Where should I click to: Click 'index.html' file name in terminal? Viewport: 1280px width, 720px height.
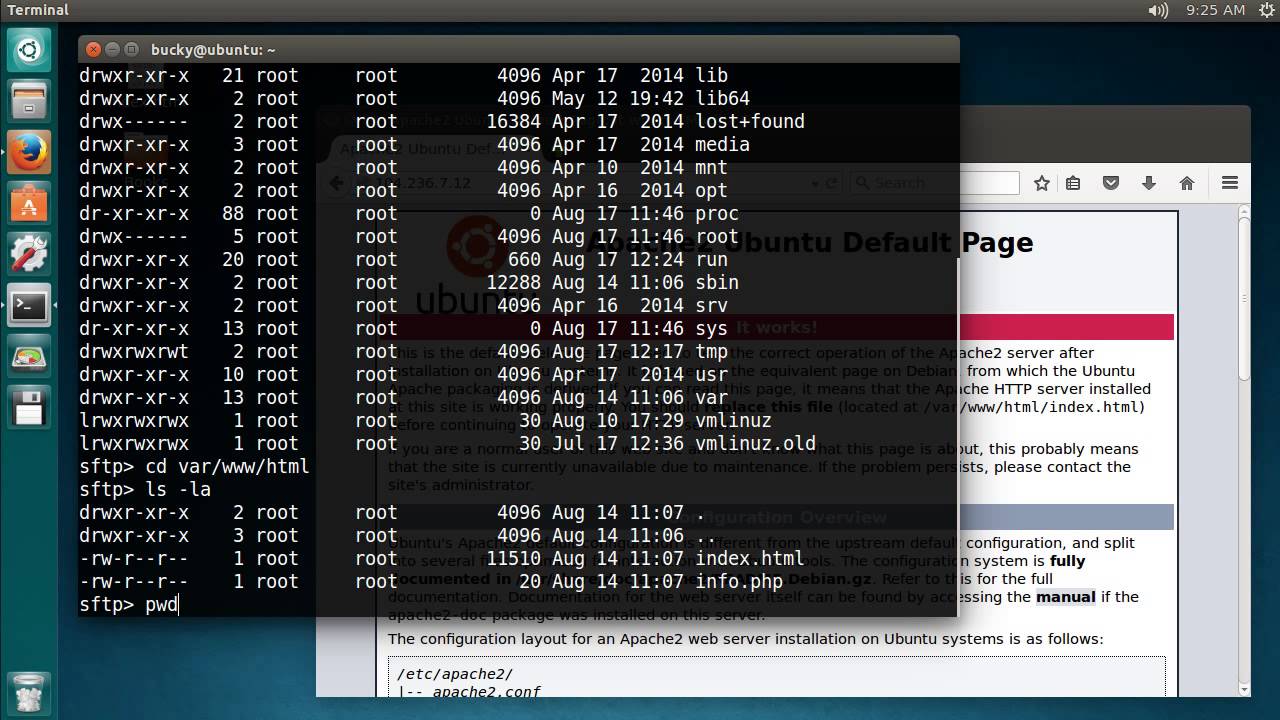point(750,558)
